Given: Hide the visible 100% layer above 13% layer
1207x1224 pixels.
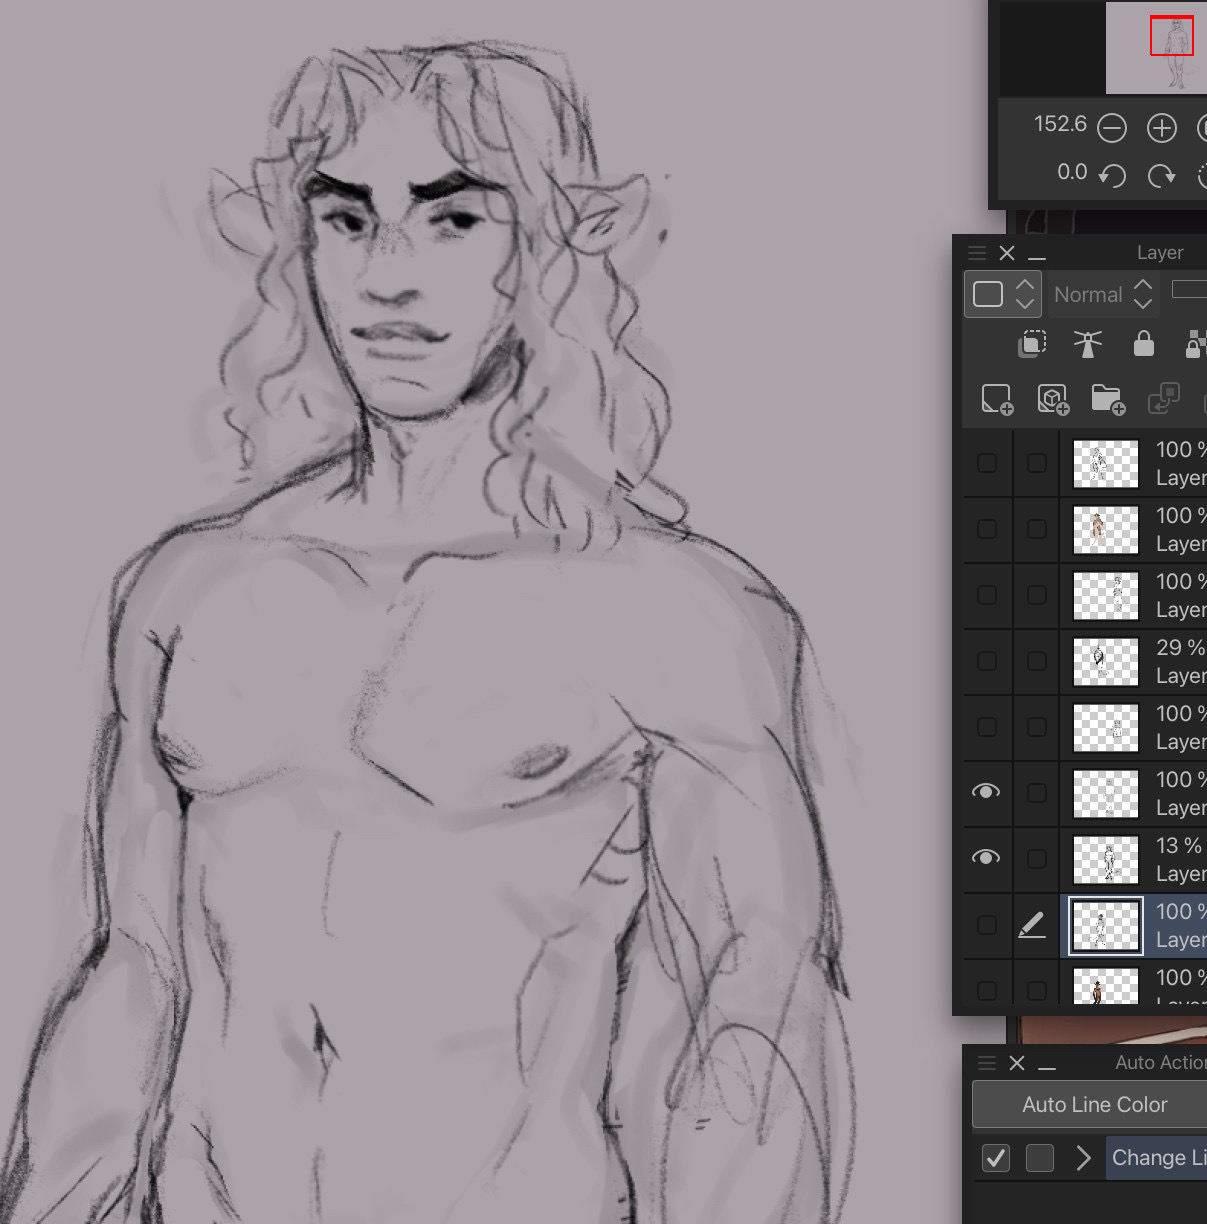Looking at the screenshot, I should (986, 792).
